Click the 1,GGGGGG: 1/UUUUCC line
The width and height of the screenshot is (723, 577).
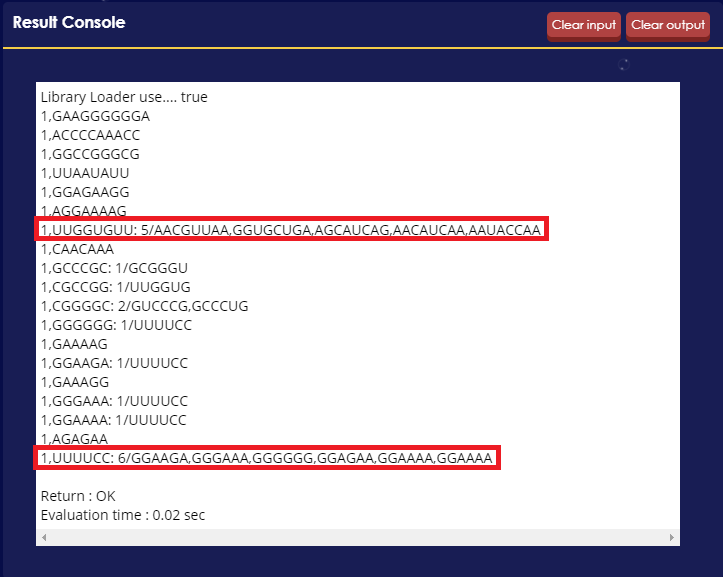pyautogui.click(x=116, y=325)
